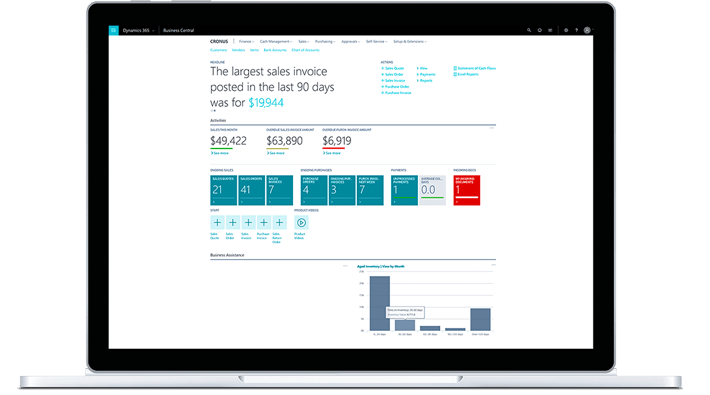Open the help question mark icon
This screenshot has width=710, height=395.
(576, 30)
